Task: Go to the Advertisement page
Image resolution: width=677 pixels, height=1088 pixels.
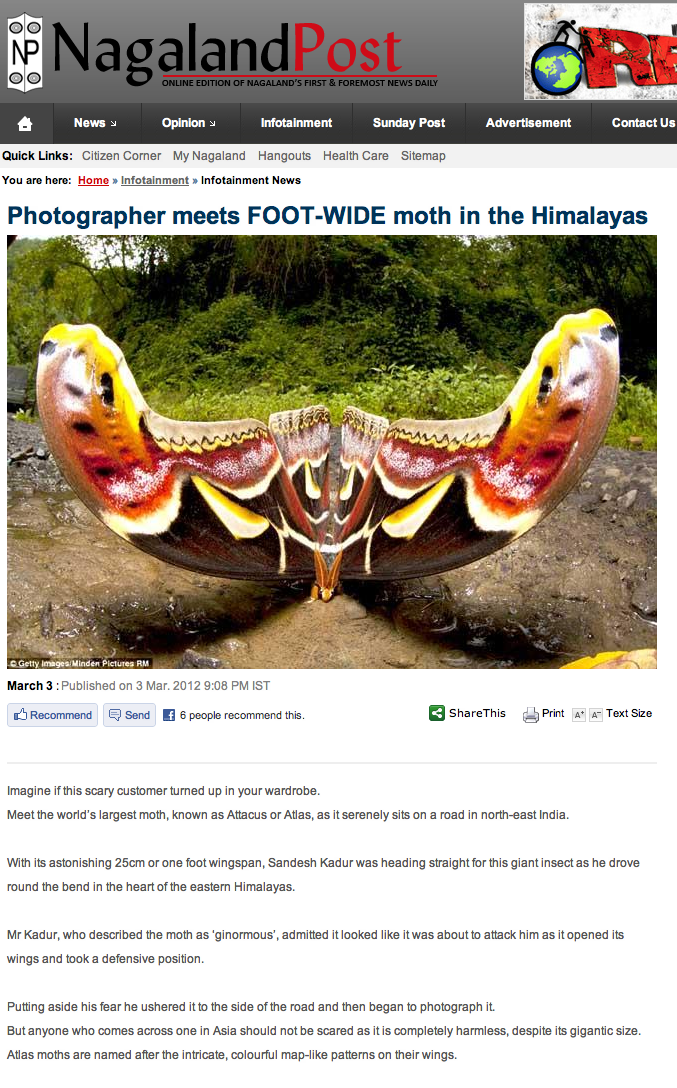Action: (x=528, y=123)
